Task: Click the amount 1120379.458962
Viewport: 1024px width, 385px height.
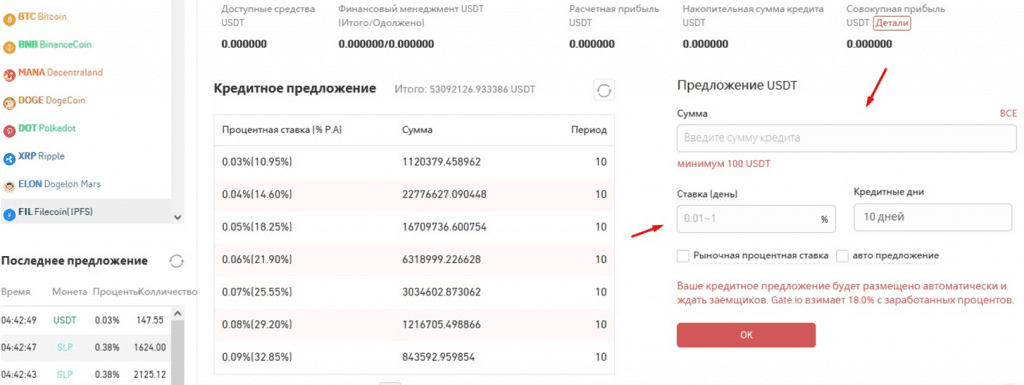Action: point(441,162)
